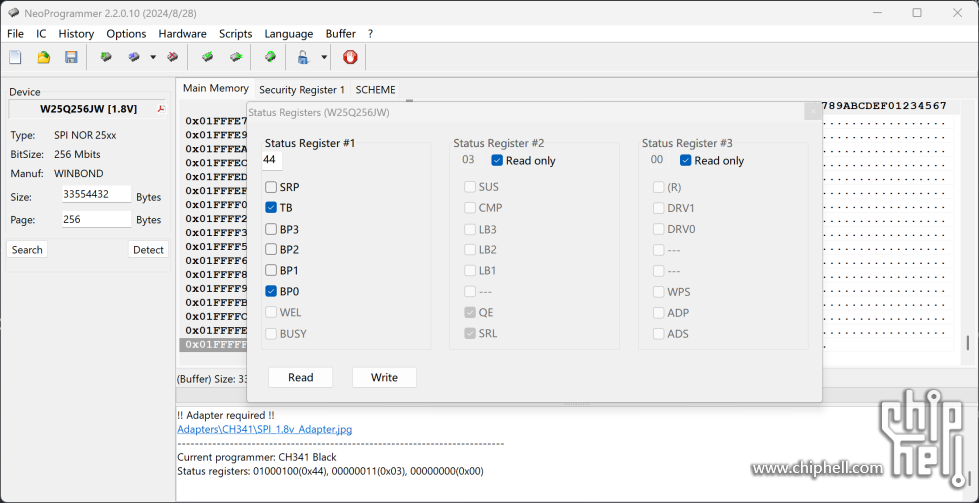
Task: Click the Page field showing 256
Action: click(x=97, y=219)
